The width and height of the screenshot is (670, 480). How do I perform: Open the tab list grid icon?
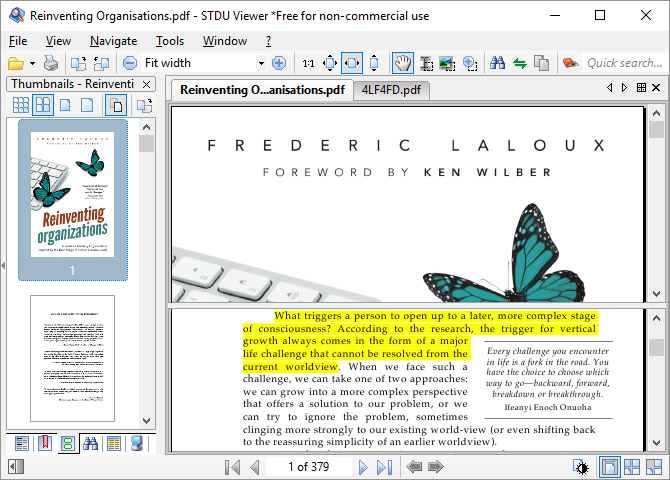coord(641,88)
